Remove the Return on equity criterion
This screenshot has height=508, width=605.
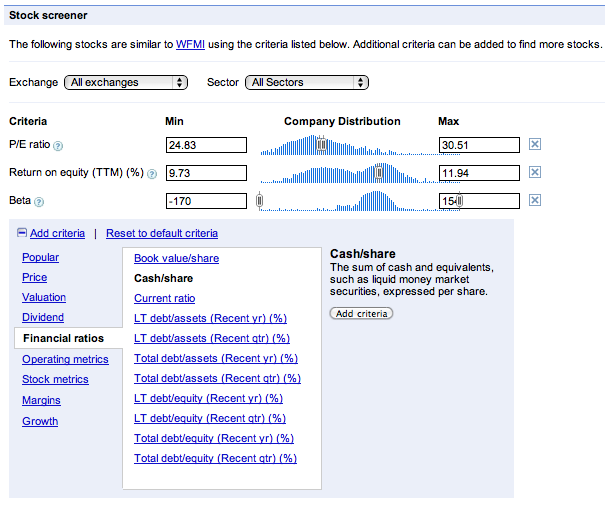(x=534, y=172)
